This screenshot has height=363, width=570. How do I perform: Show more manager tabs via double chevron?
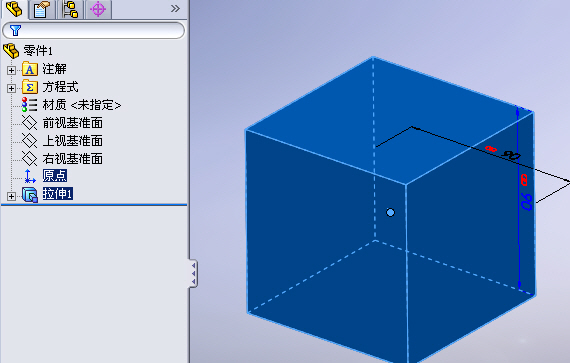coord(175,8)
